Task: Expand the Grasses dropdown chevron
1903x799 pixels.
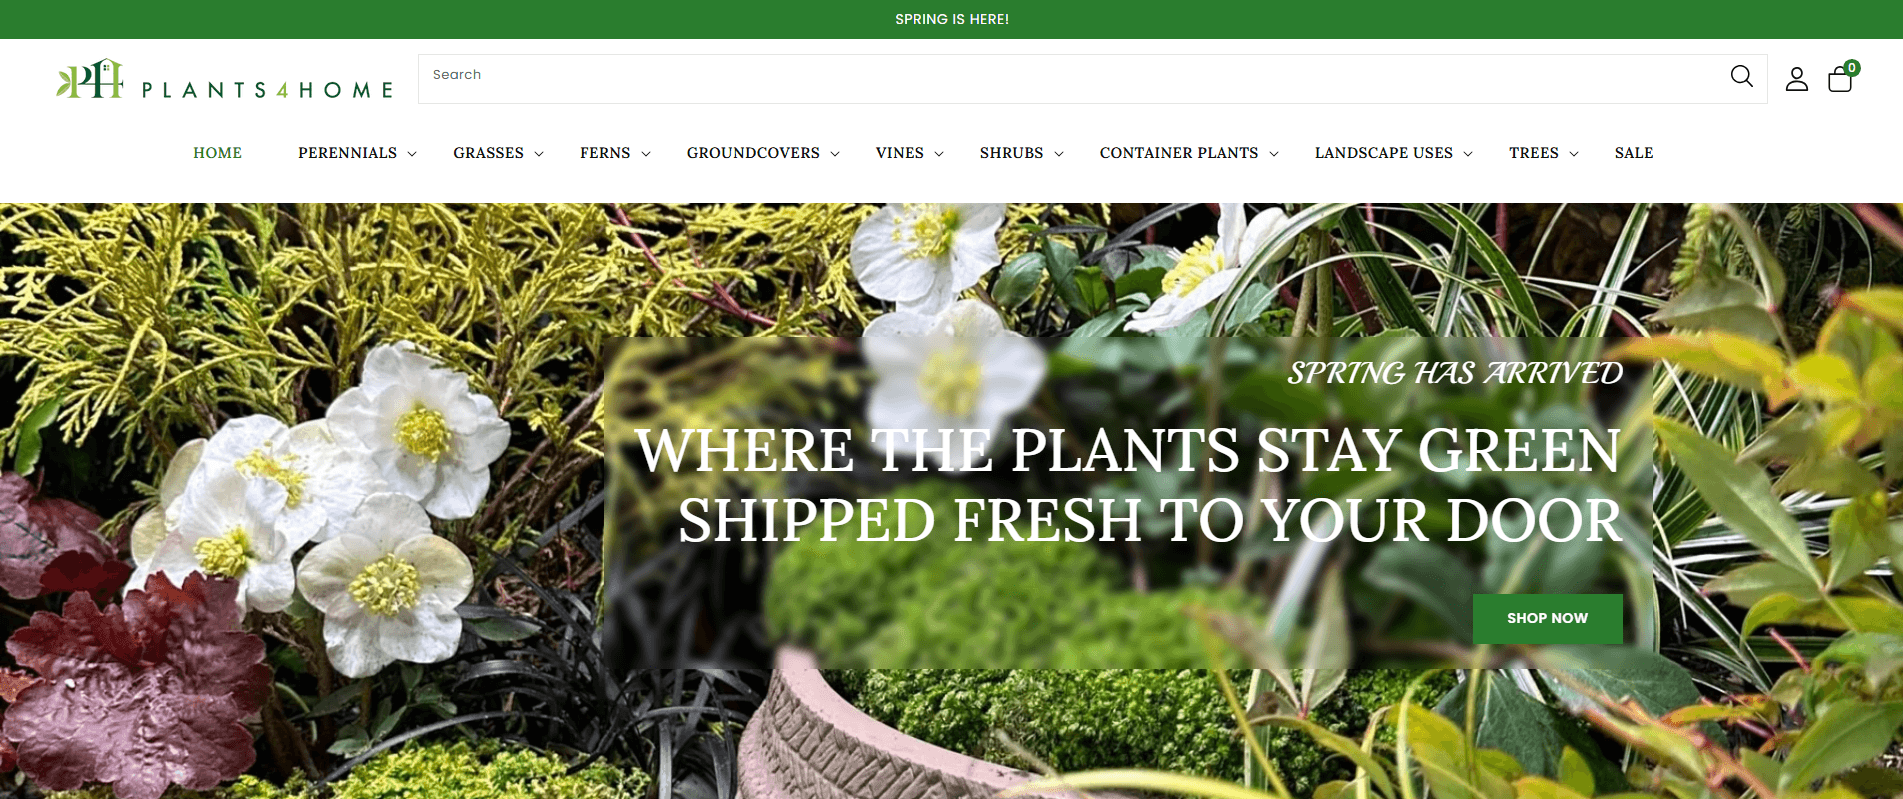Action: [539, 154]
